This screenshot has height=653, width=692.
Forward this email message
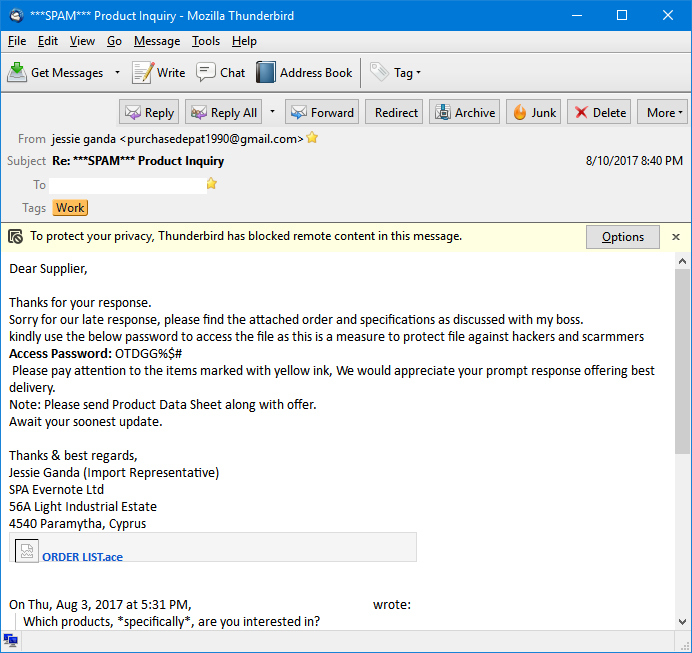[x=321, y=112]
